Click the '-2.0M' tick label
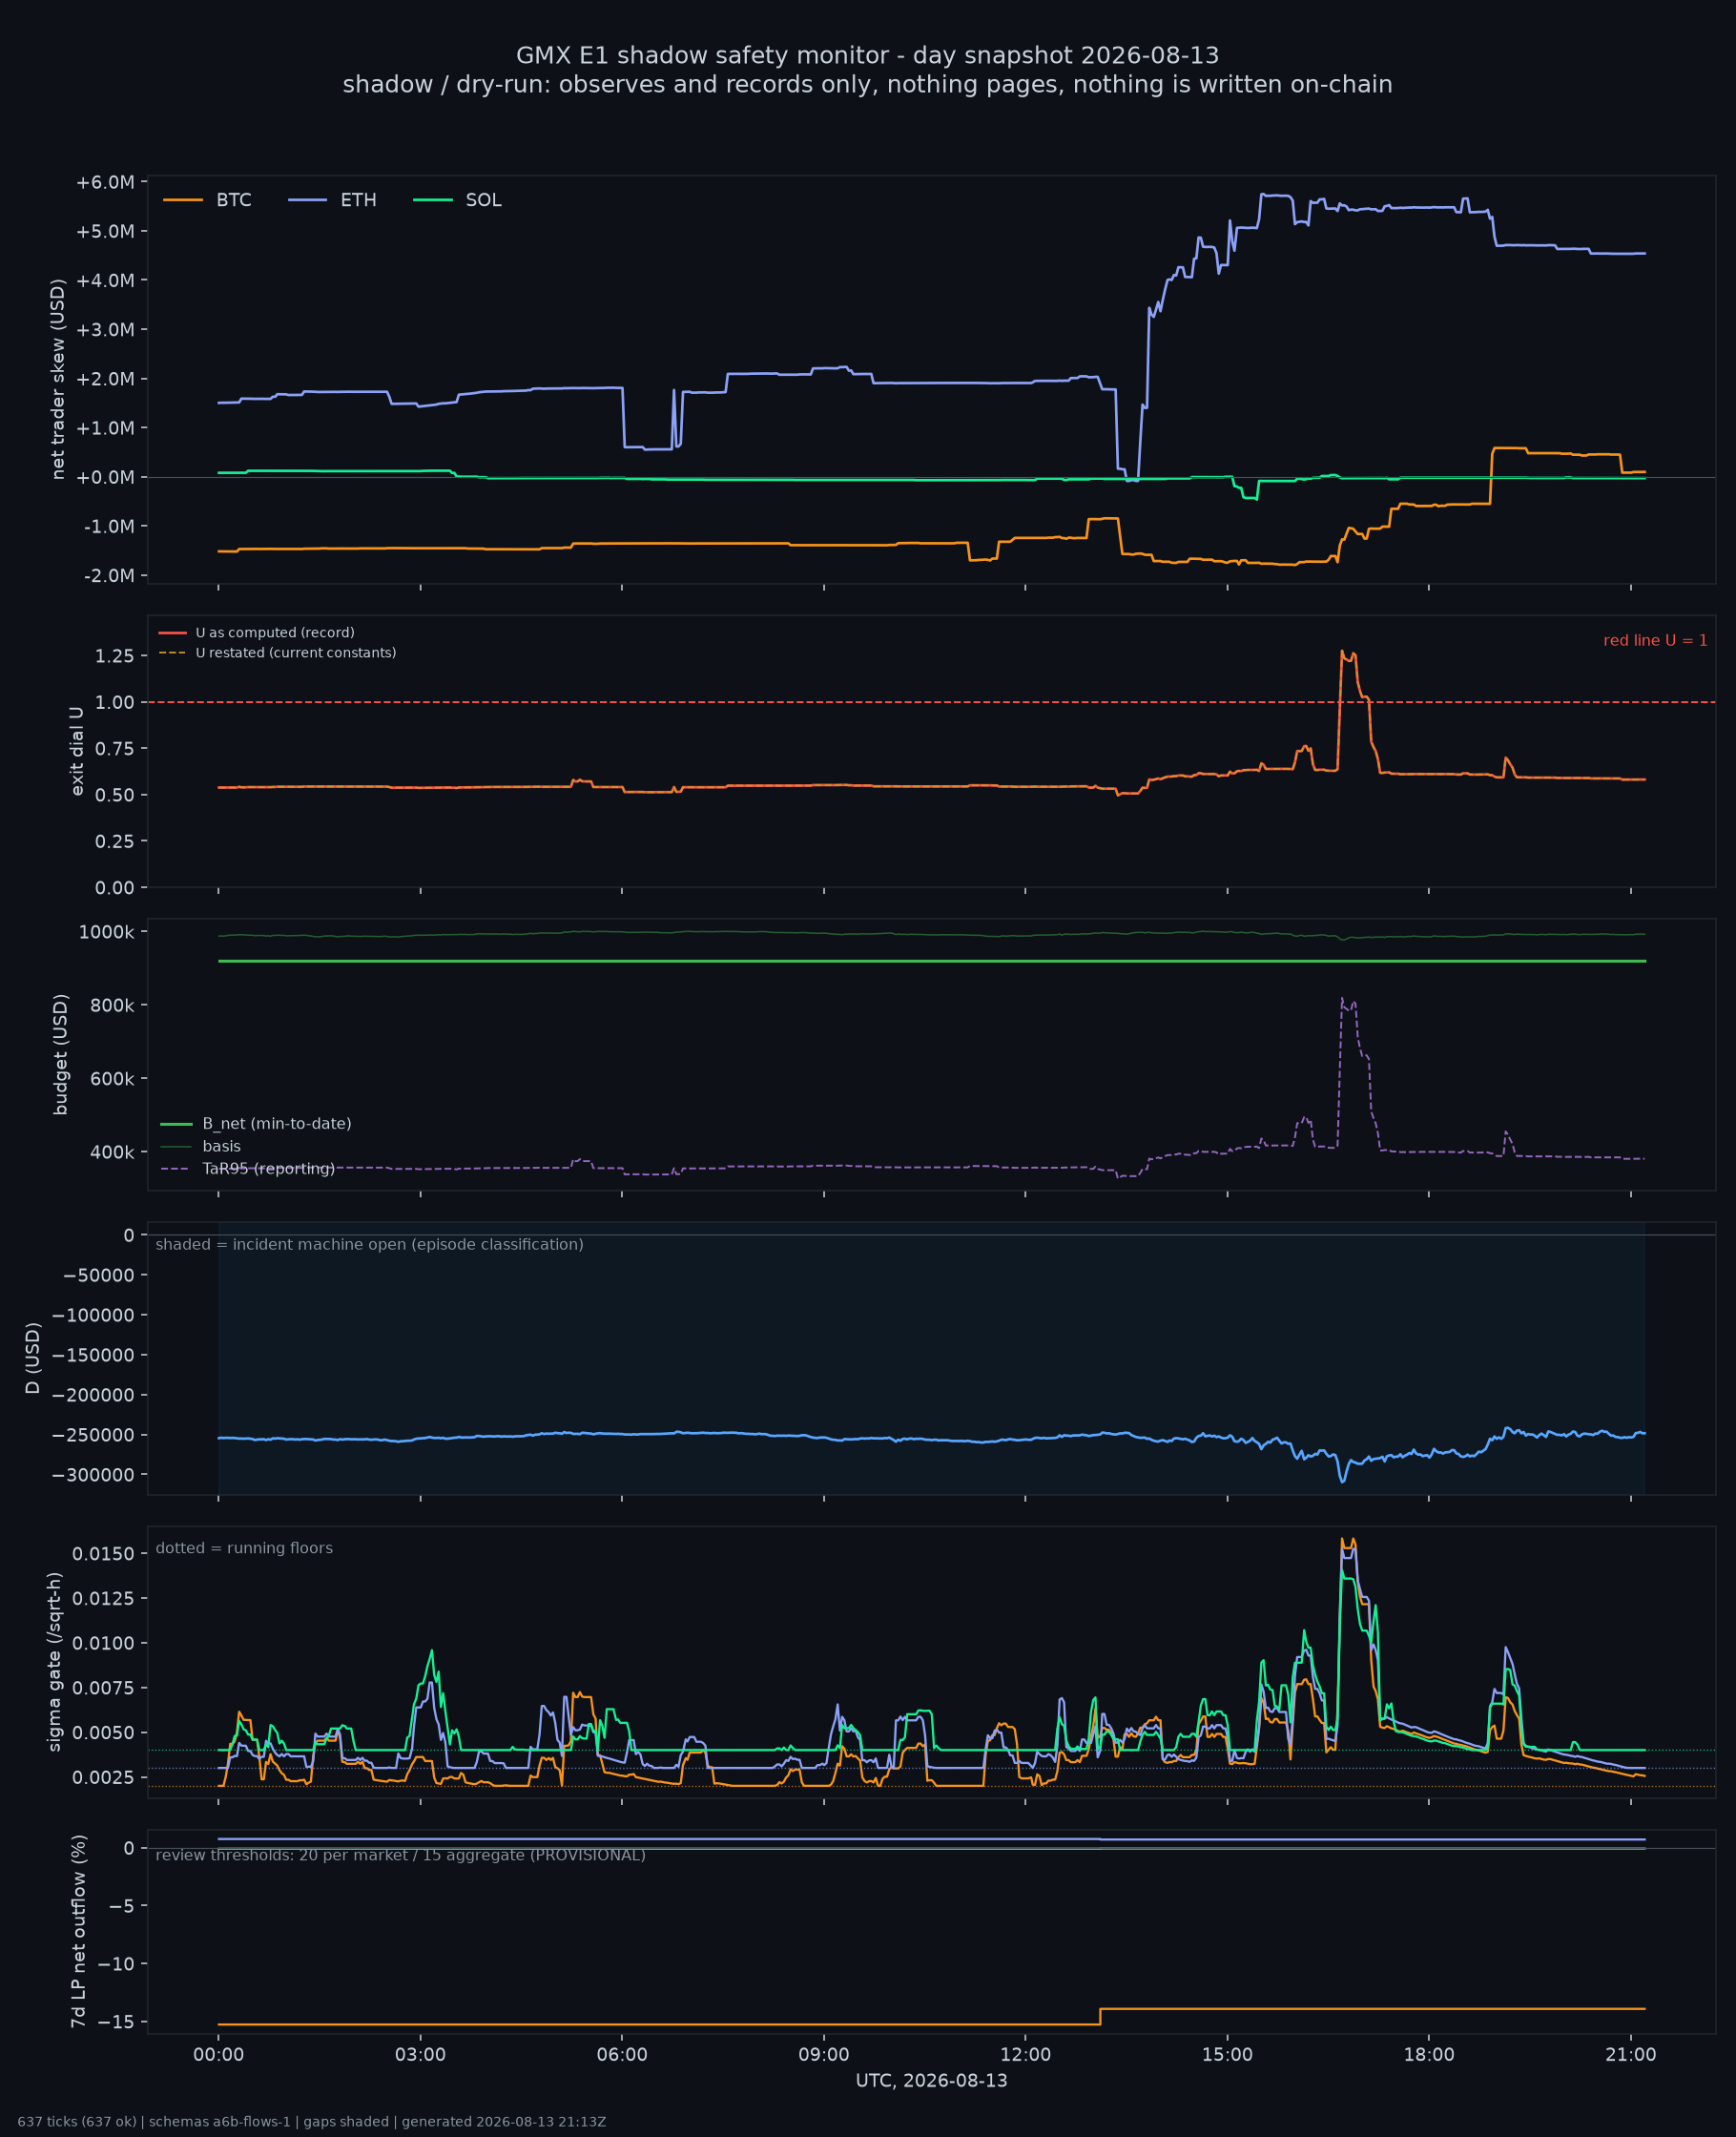The width and height of the screenshot is (1736, 2137). (108, 575)
